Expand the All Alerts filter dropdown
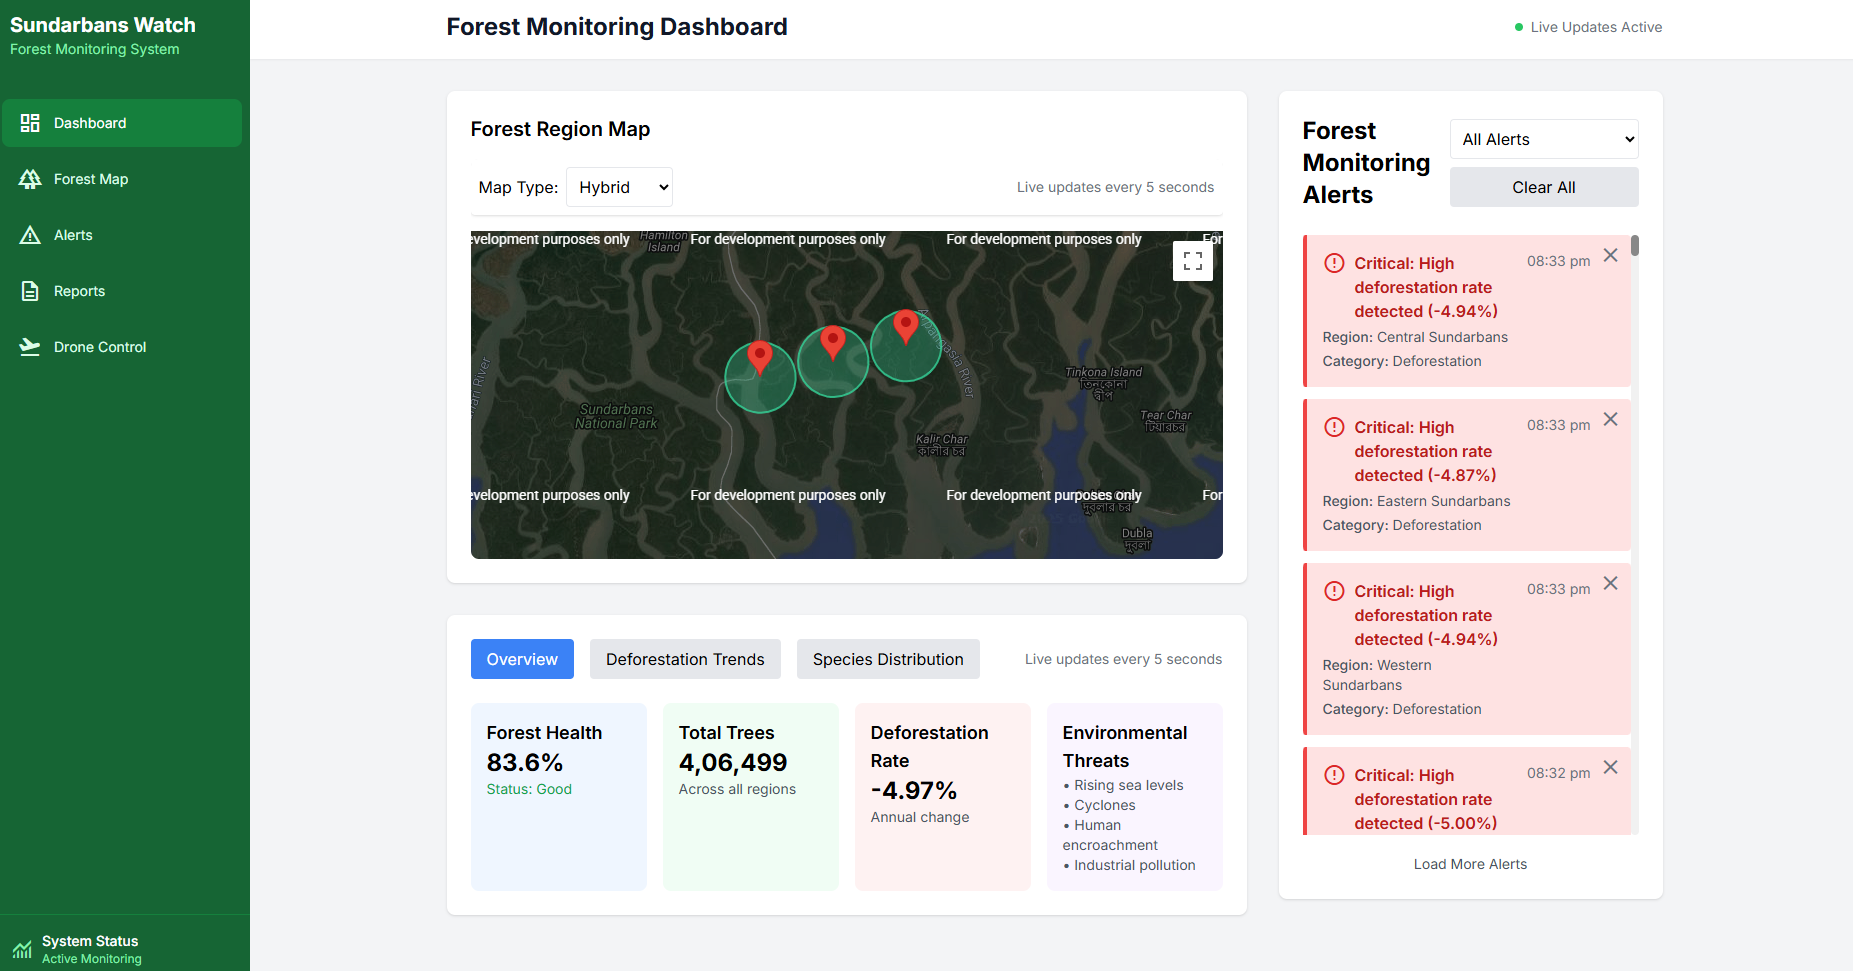This screenshot has height=971, width=1853. pyautogui.click(x=1543, y=140)
